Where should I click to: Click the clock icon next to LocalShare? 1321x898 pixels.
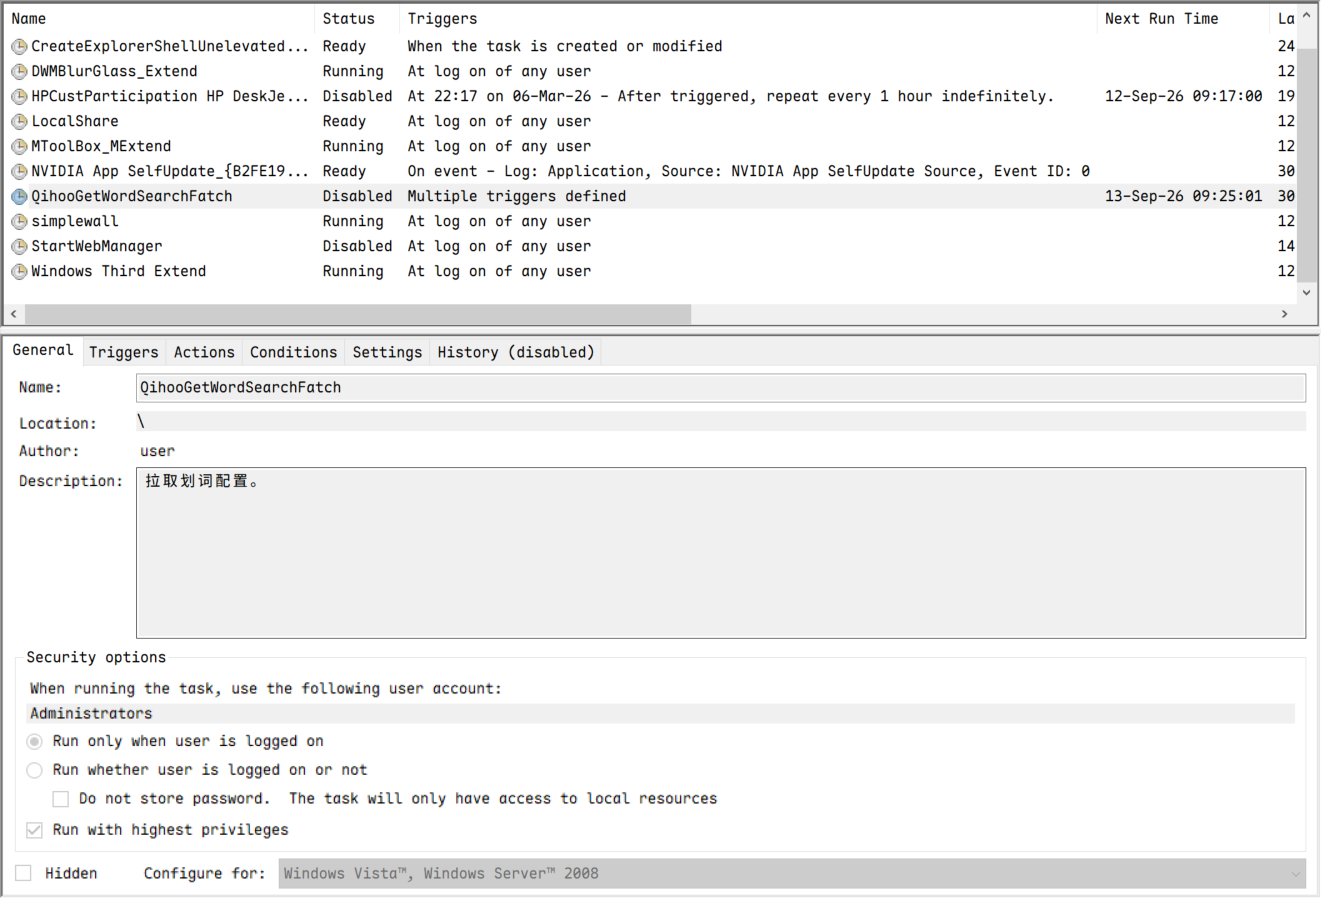[x=19, y=122]
